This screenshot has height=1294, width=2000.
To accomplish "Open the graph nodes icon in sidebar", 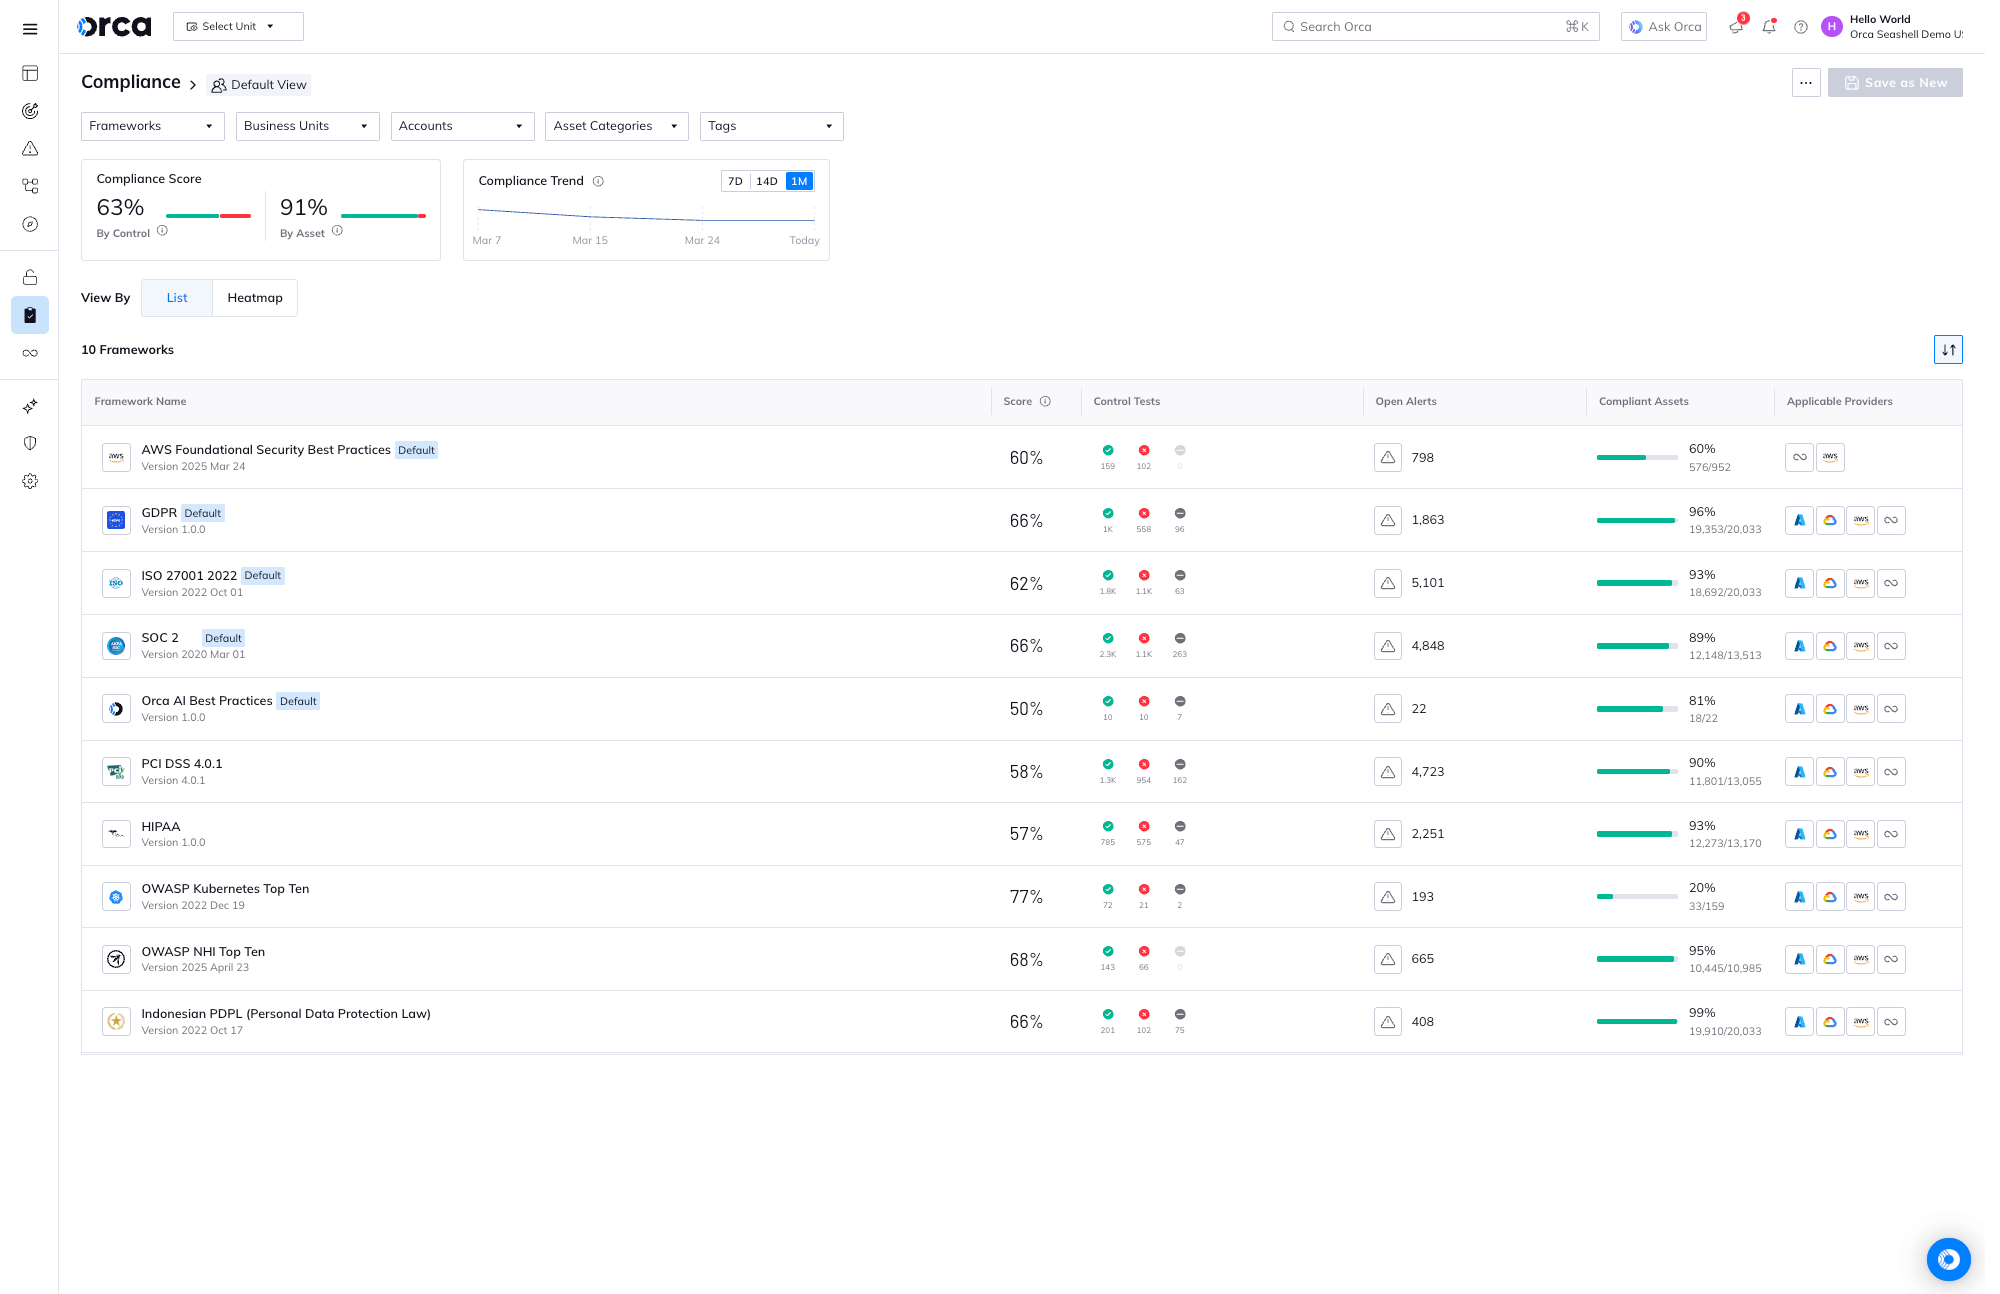I will [30, 186].
